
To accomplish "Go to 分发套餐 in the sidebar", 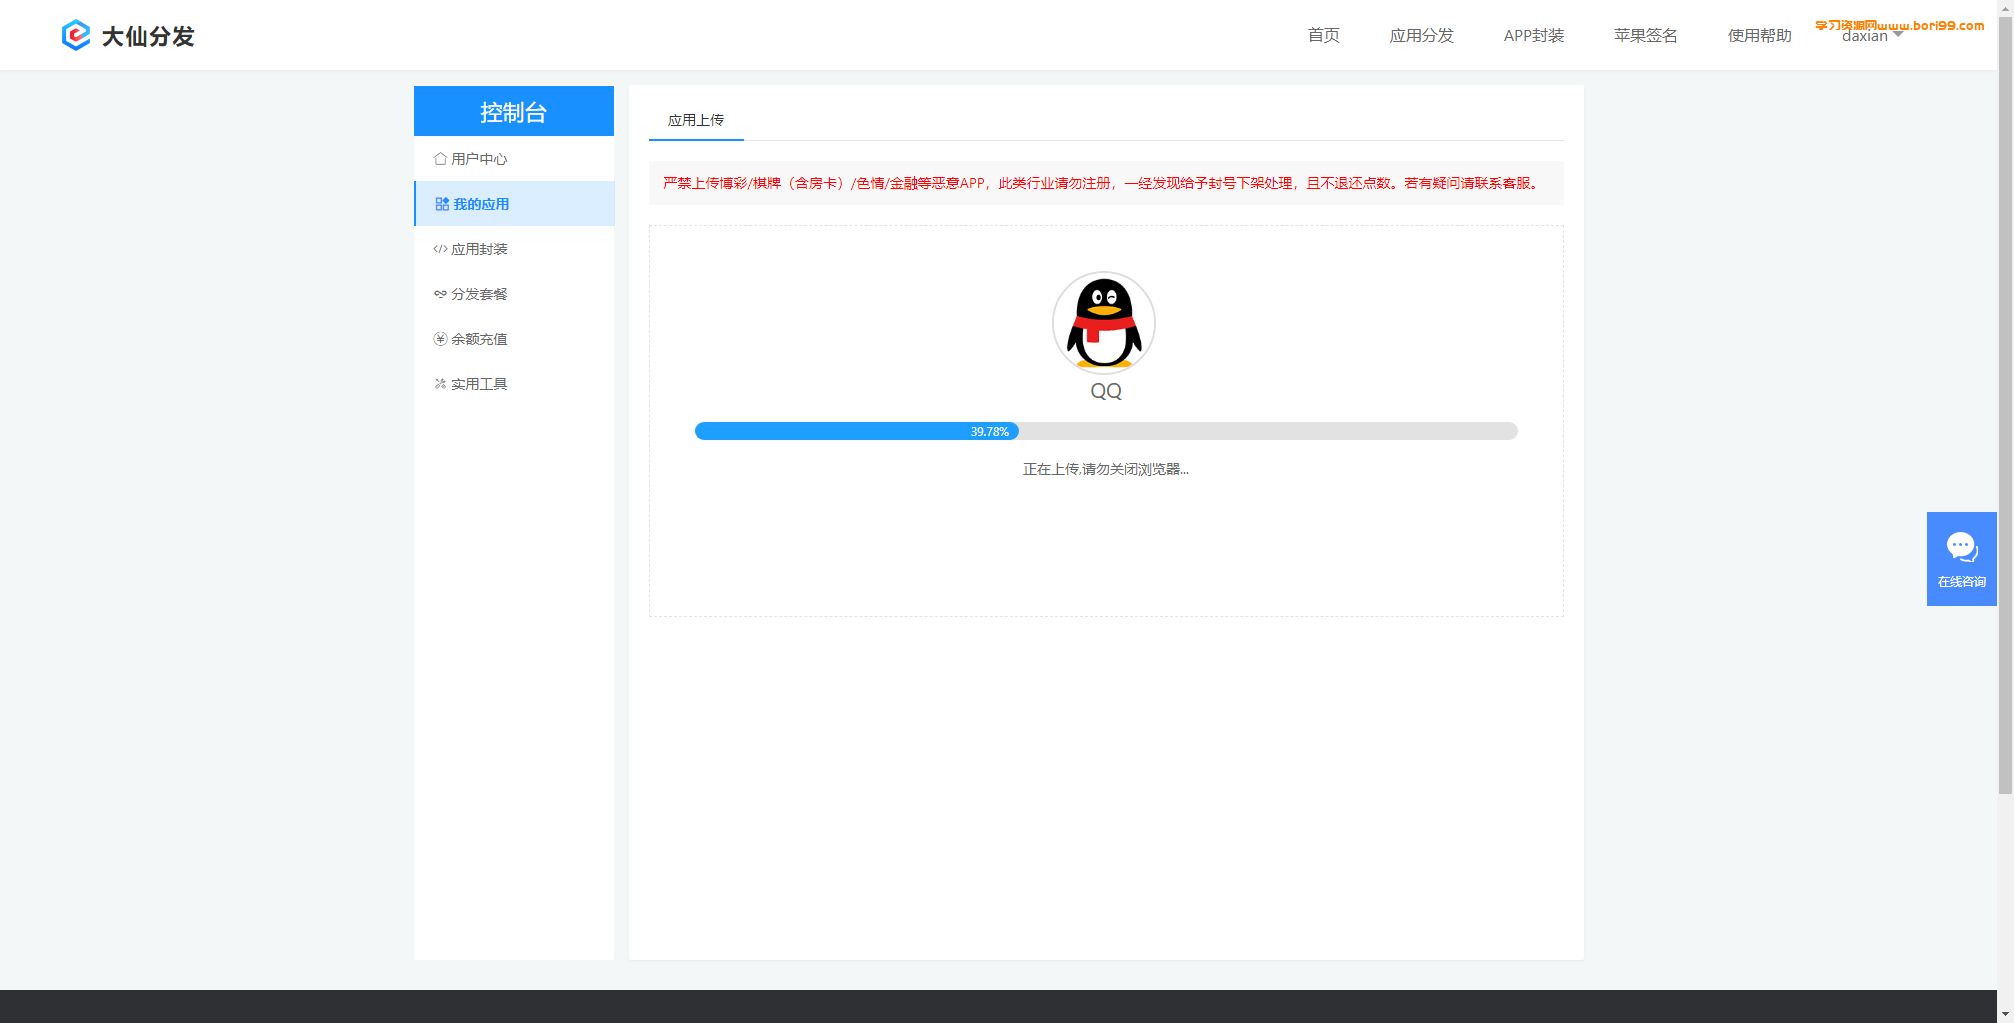I will (514, 294).
